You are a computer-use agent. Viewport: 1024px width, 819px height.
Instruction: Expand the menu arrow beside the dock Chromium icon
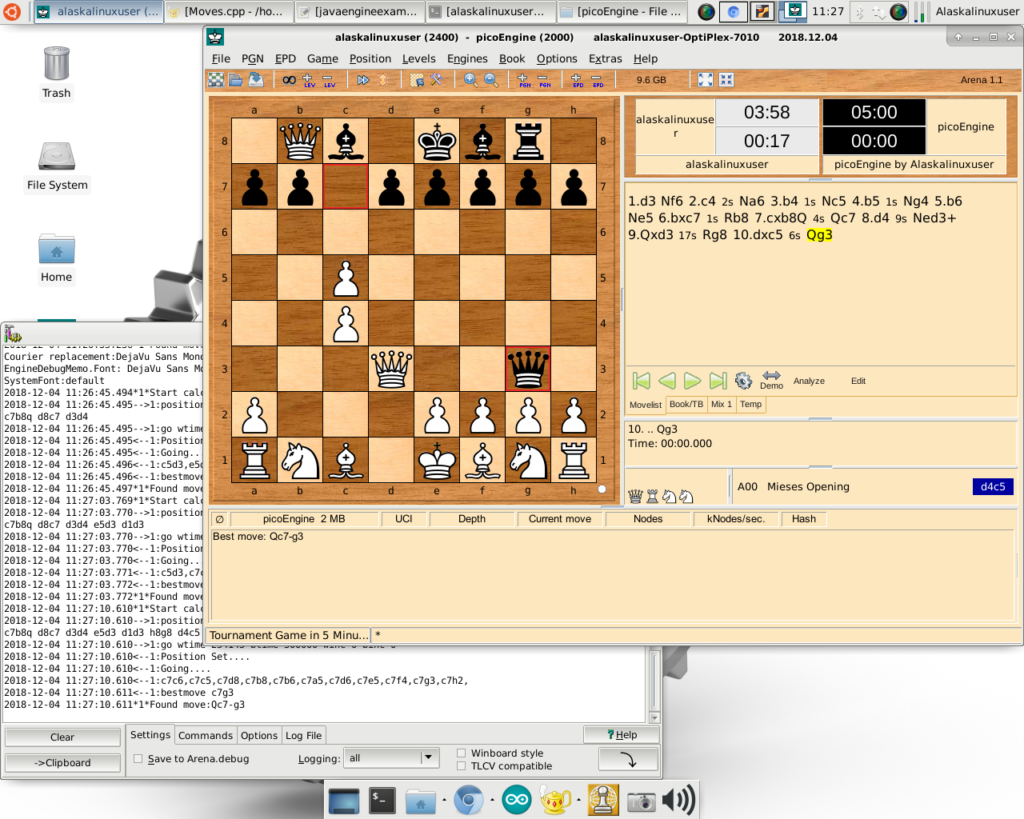[x=492, y=800]
